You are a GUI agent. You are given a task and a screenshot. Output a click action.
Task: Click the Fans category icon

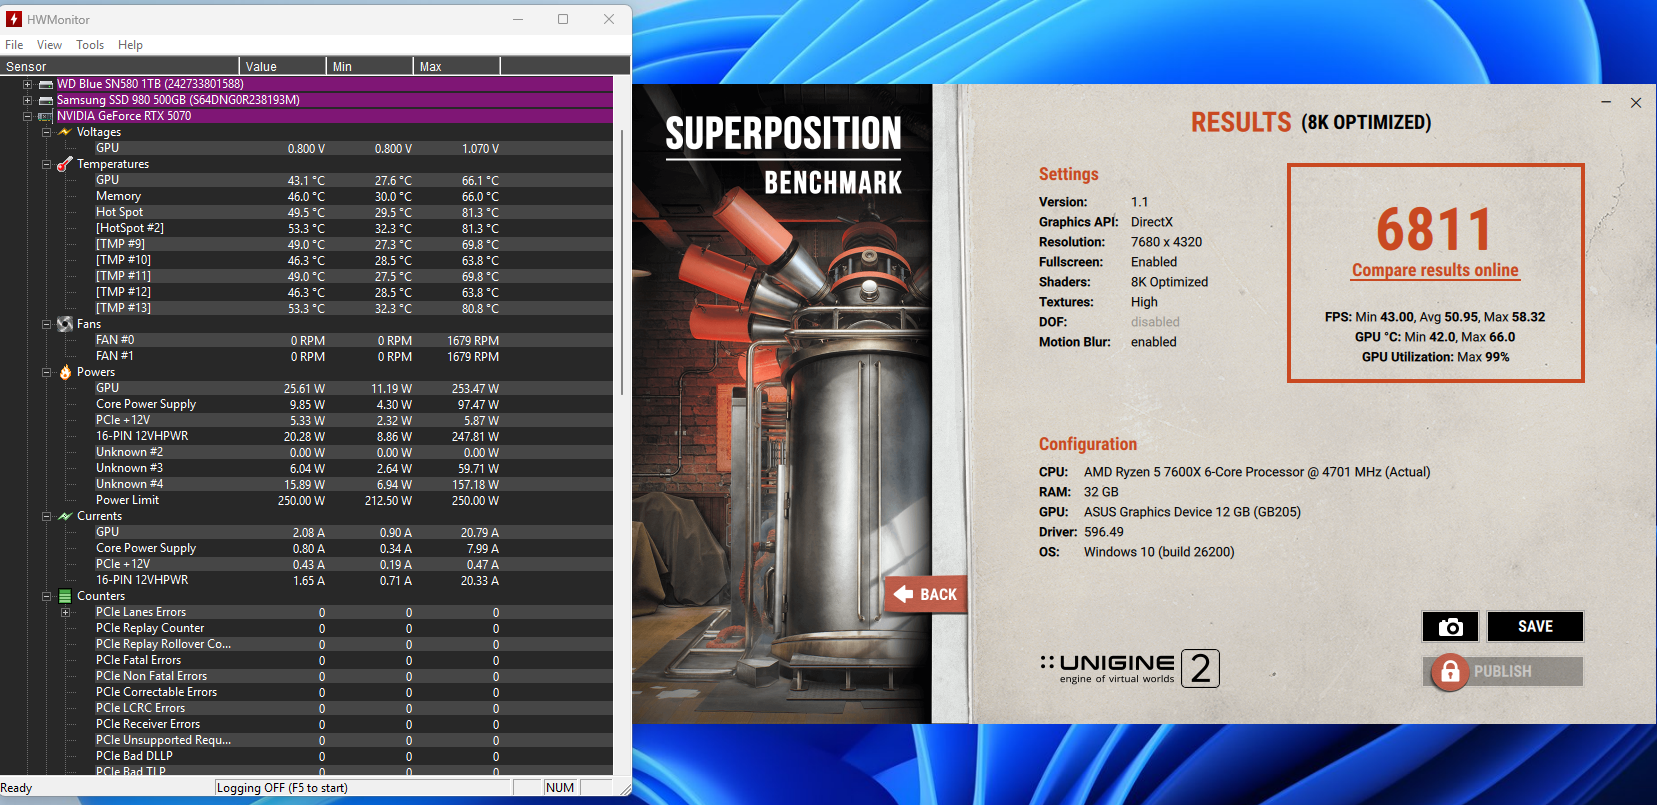(x=65, y=324)
